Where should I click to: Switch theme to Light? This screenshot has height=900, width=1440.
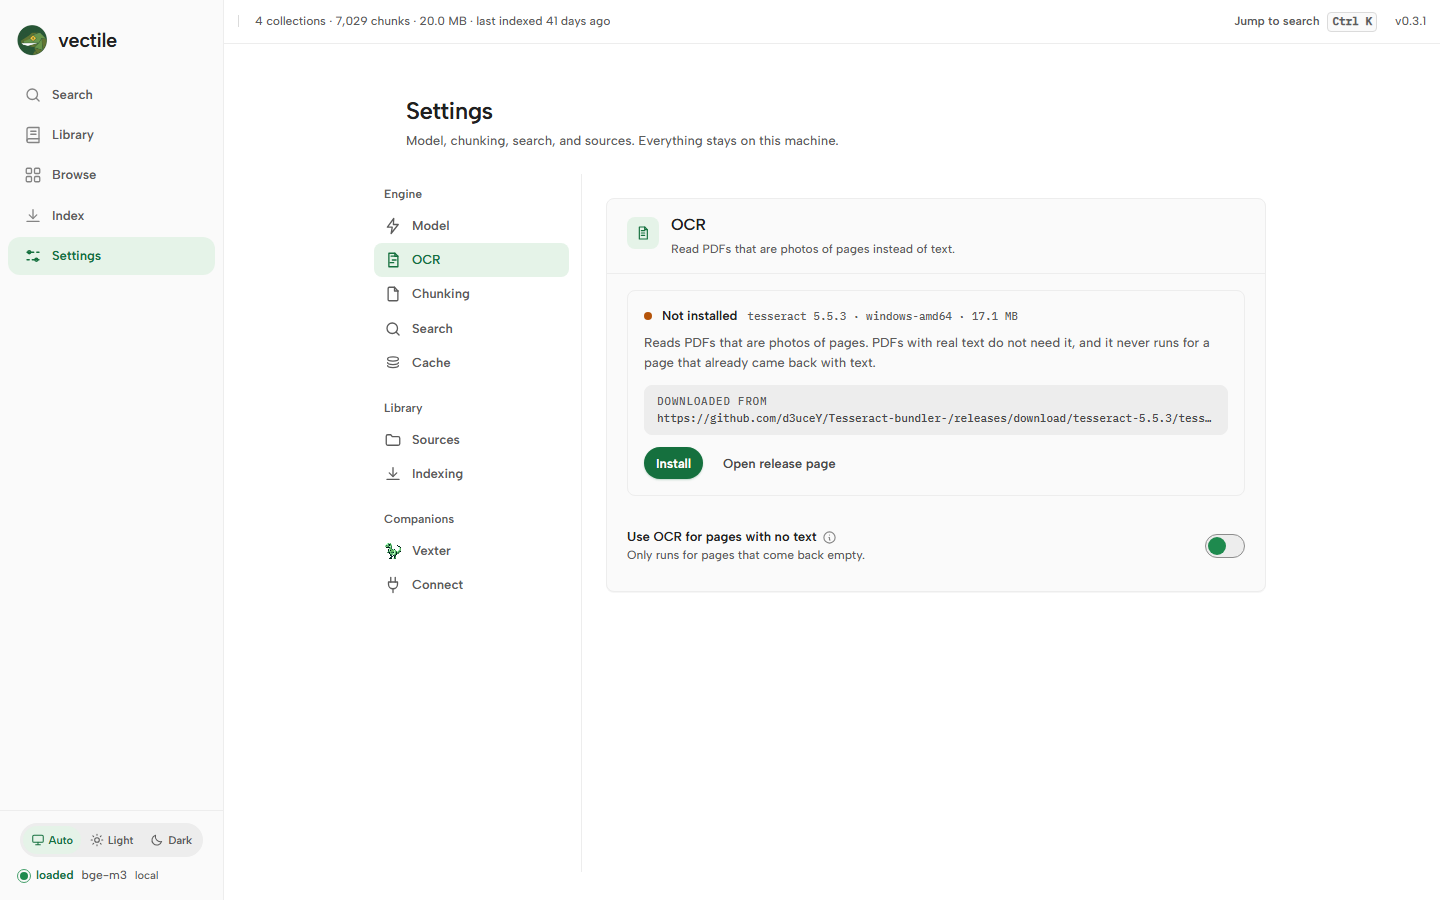click(112, 840)
